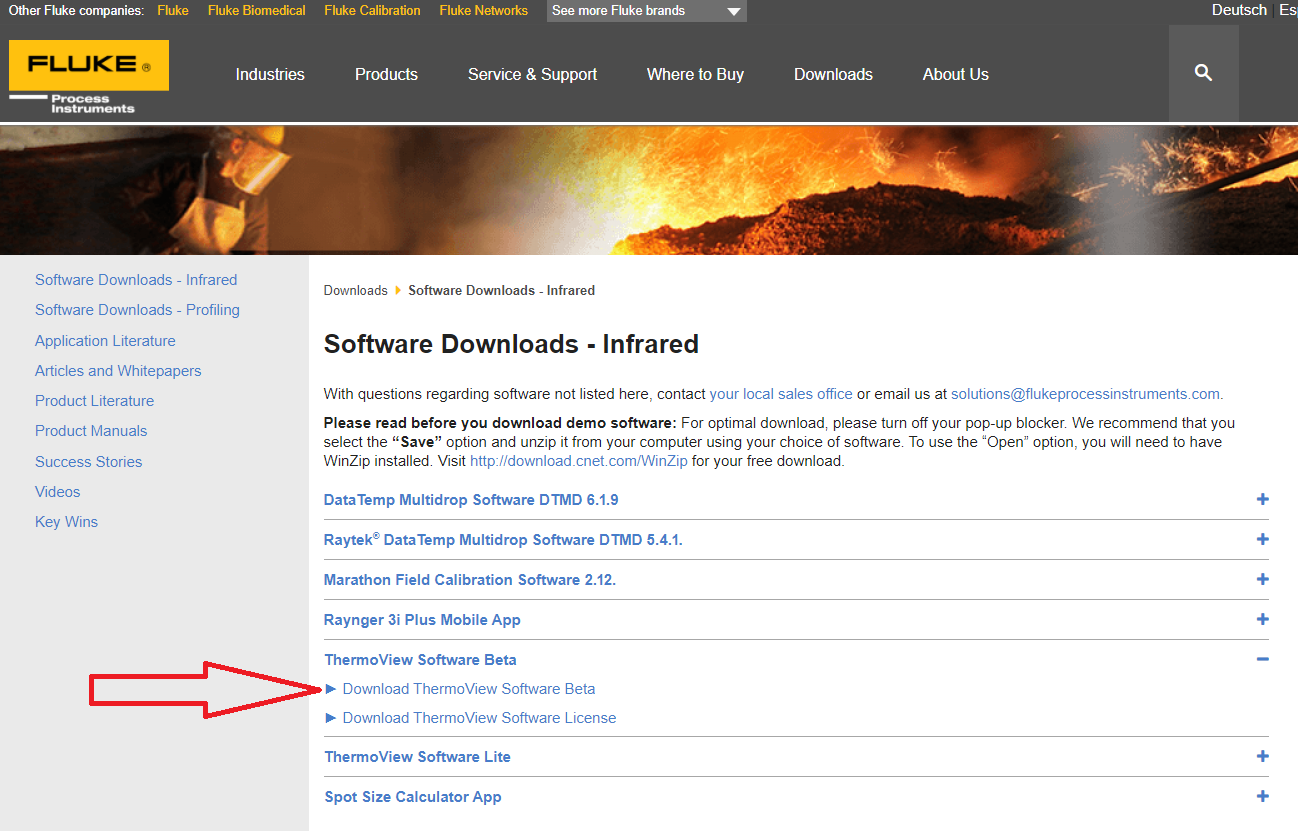Click ThermoView Software Beta section title
Screen dimensions: 1298x833
point(420,660)
